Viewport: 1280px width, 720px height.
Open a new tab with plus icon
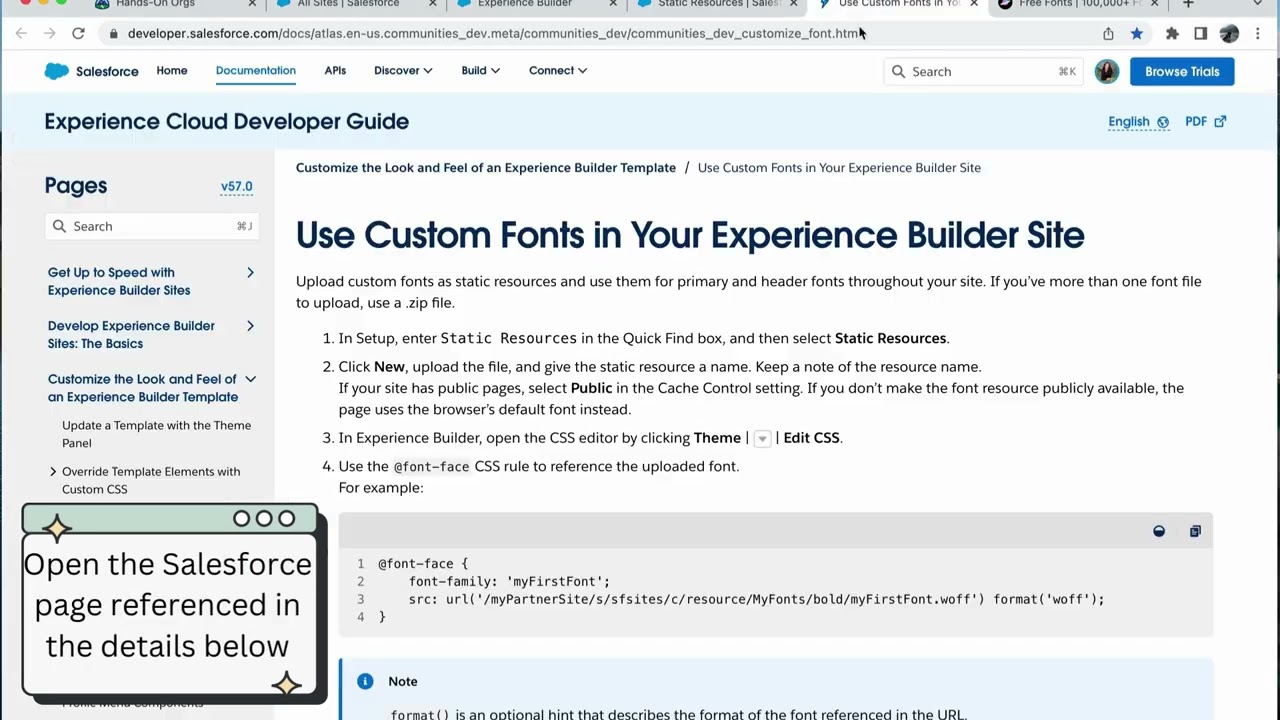click(x=1188, y=4)
